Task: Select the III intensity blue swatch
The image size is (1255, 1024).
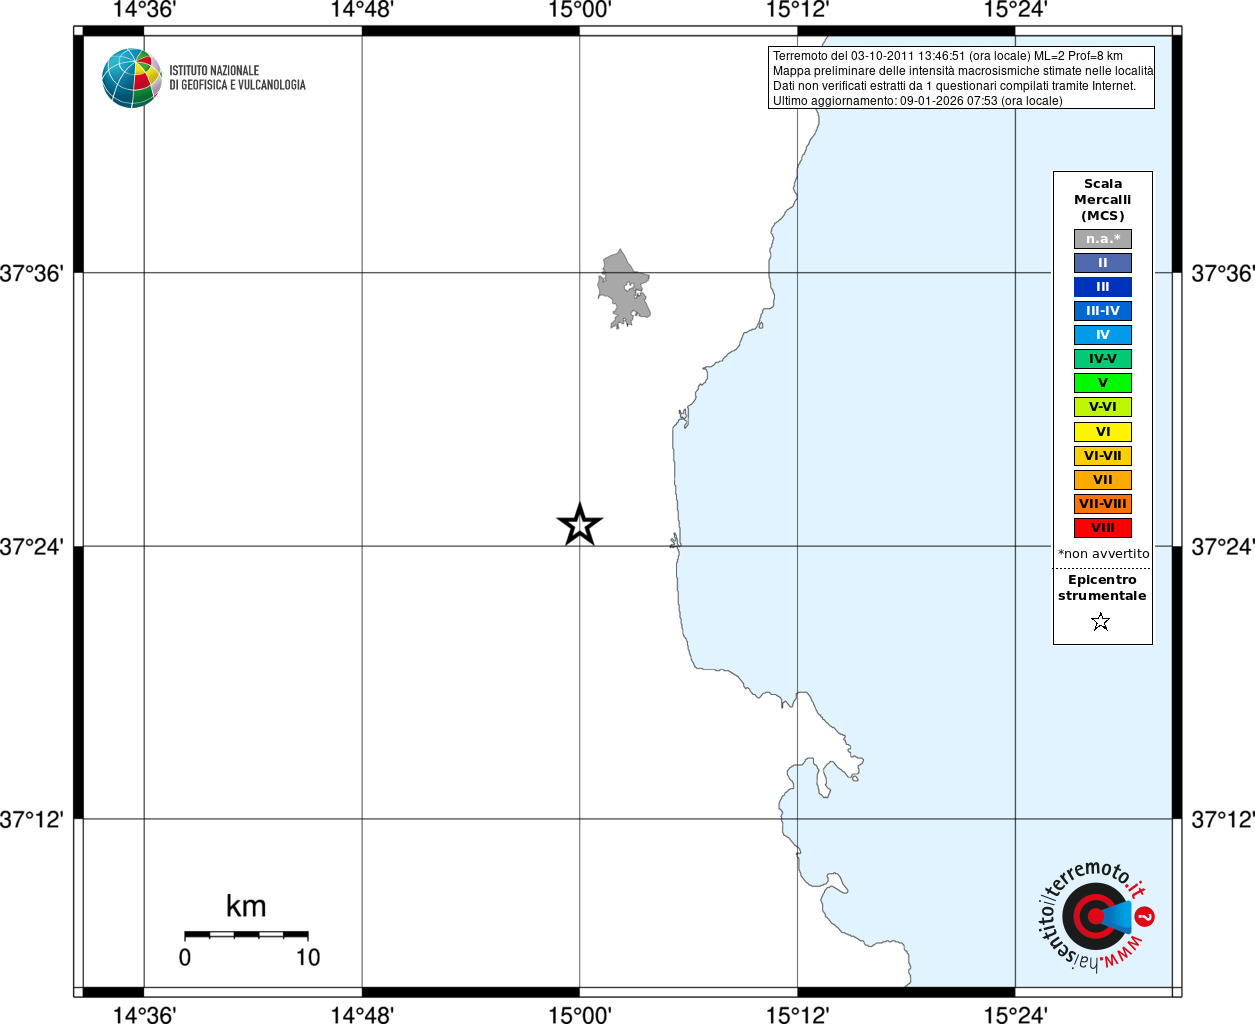Action: 1103,287
